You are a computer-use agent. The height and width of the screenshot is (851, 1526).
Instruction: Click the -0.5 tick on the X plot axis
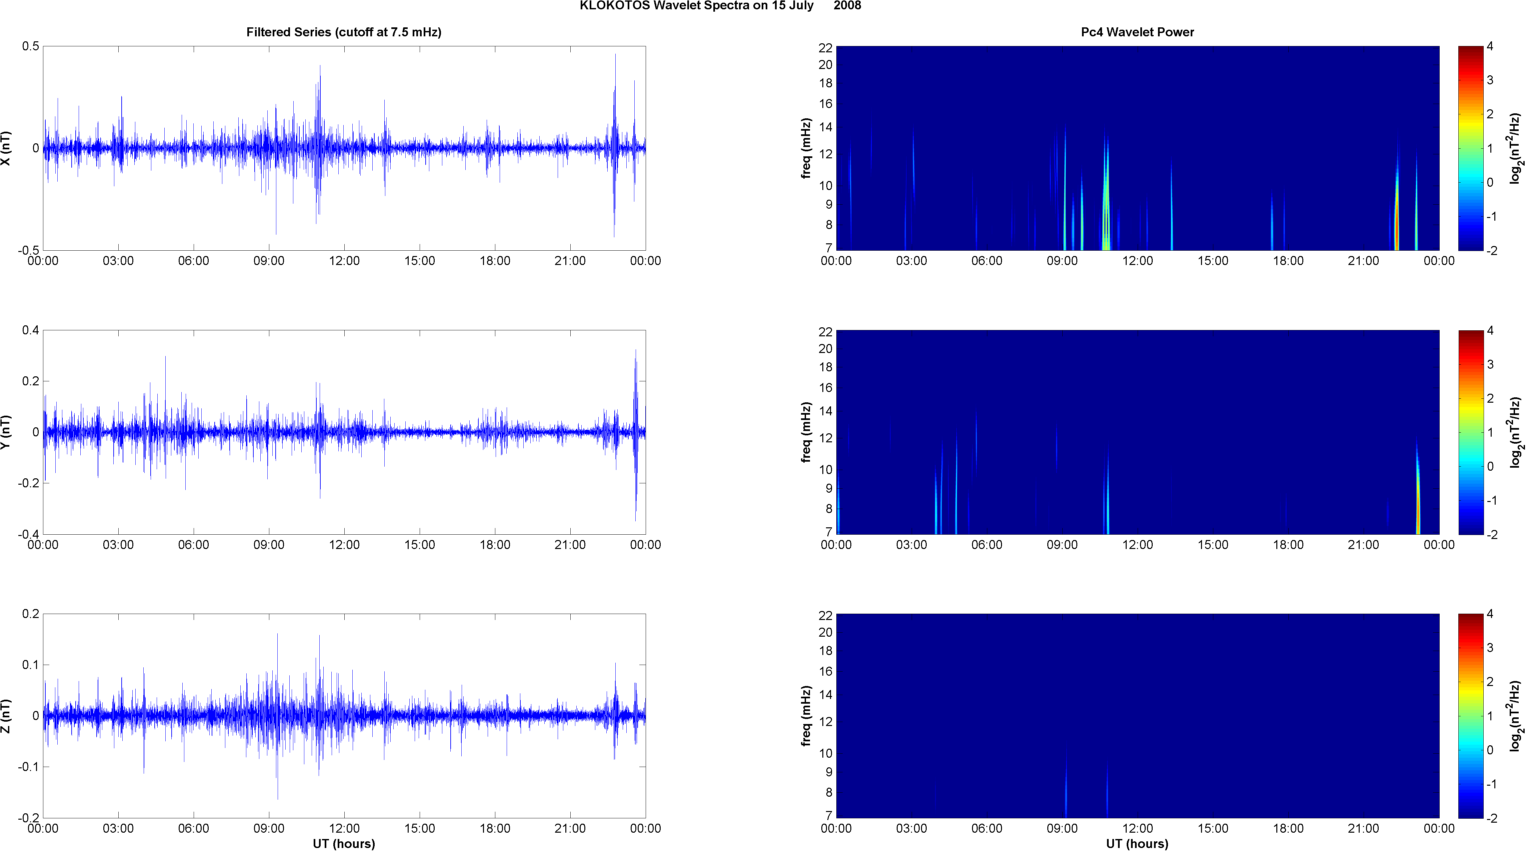point(28,250)
